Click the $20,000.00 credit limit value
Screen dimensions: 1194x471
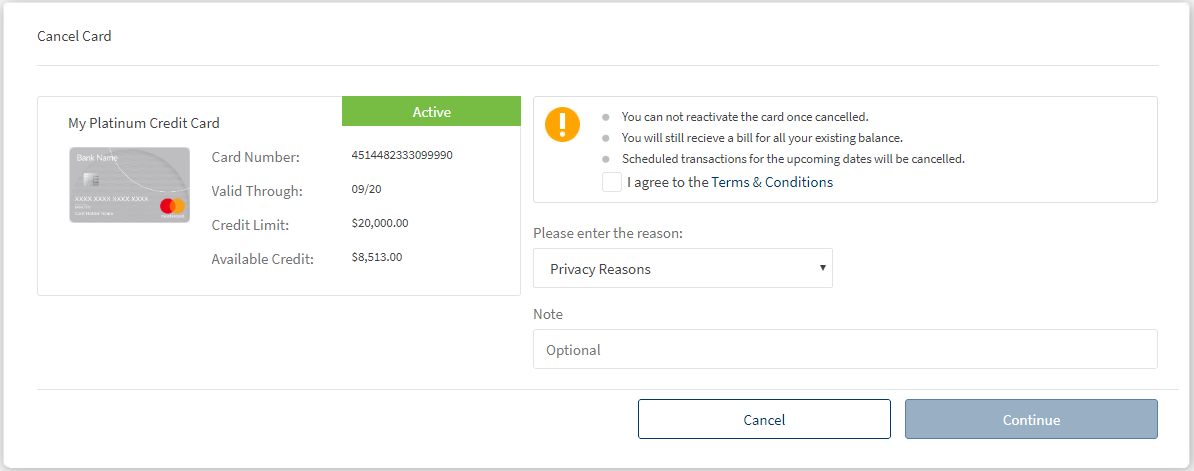[380, 223]
